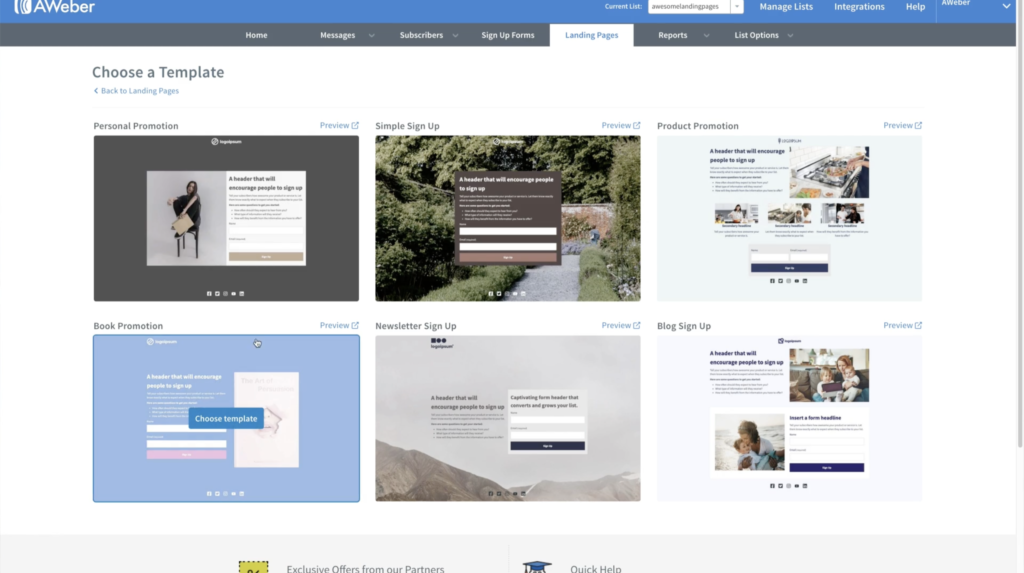Expand the Messages menu chevron

pyautogui.click(x=372, y=35)
